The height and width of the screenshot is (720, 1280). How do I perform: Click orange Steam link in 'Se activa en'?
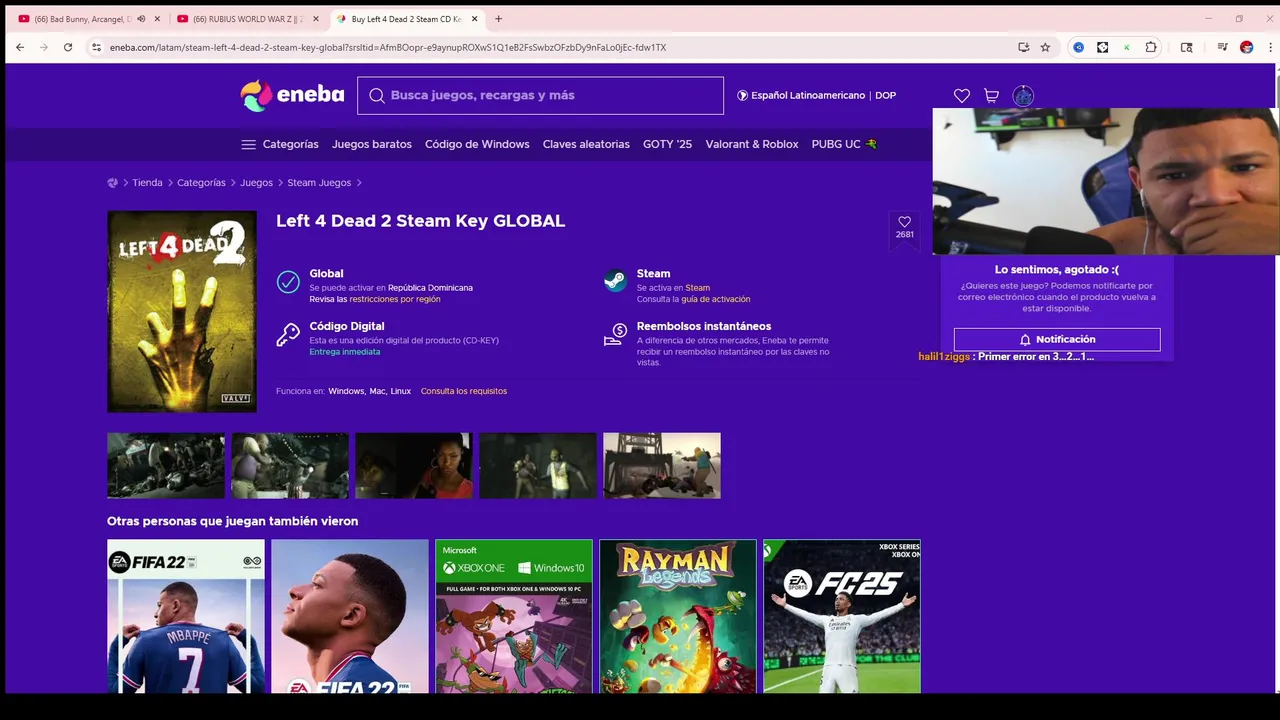698,288
